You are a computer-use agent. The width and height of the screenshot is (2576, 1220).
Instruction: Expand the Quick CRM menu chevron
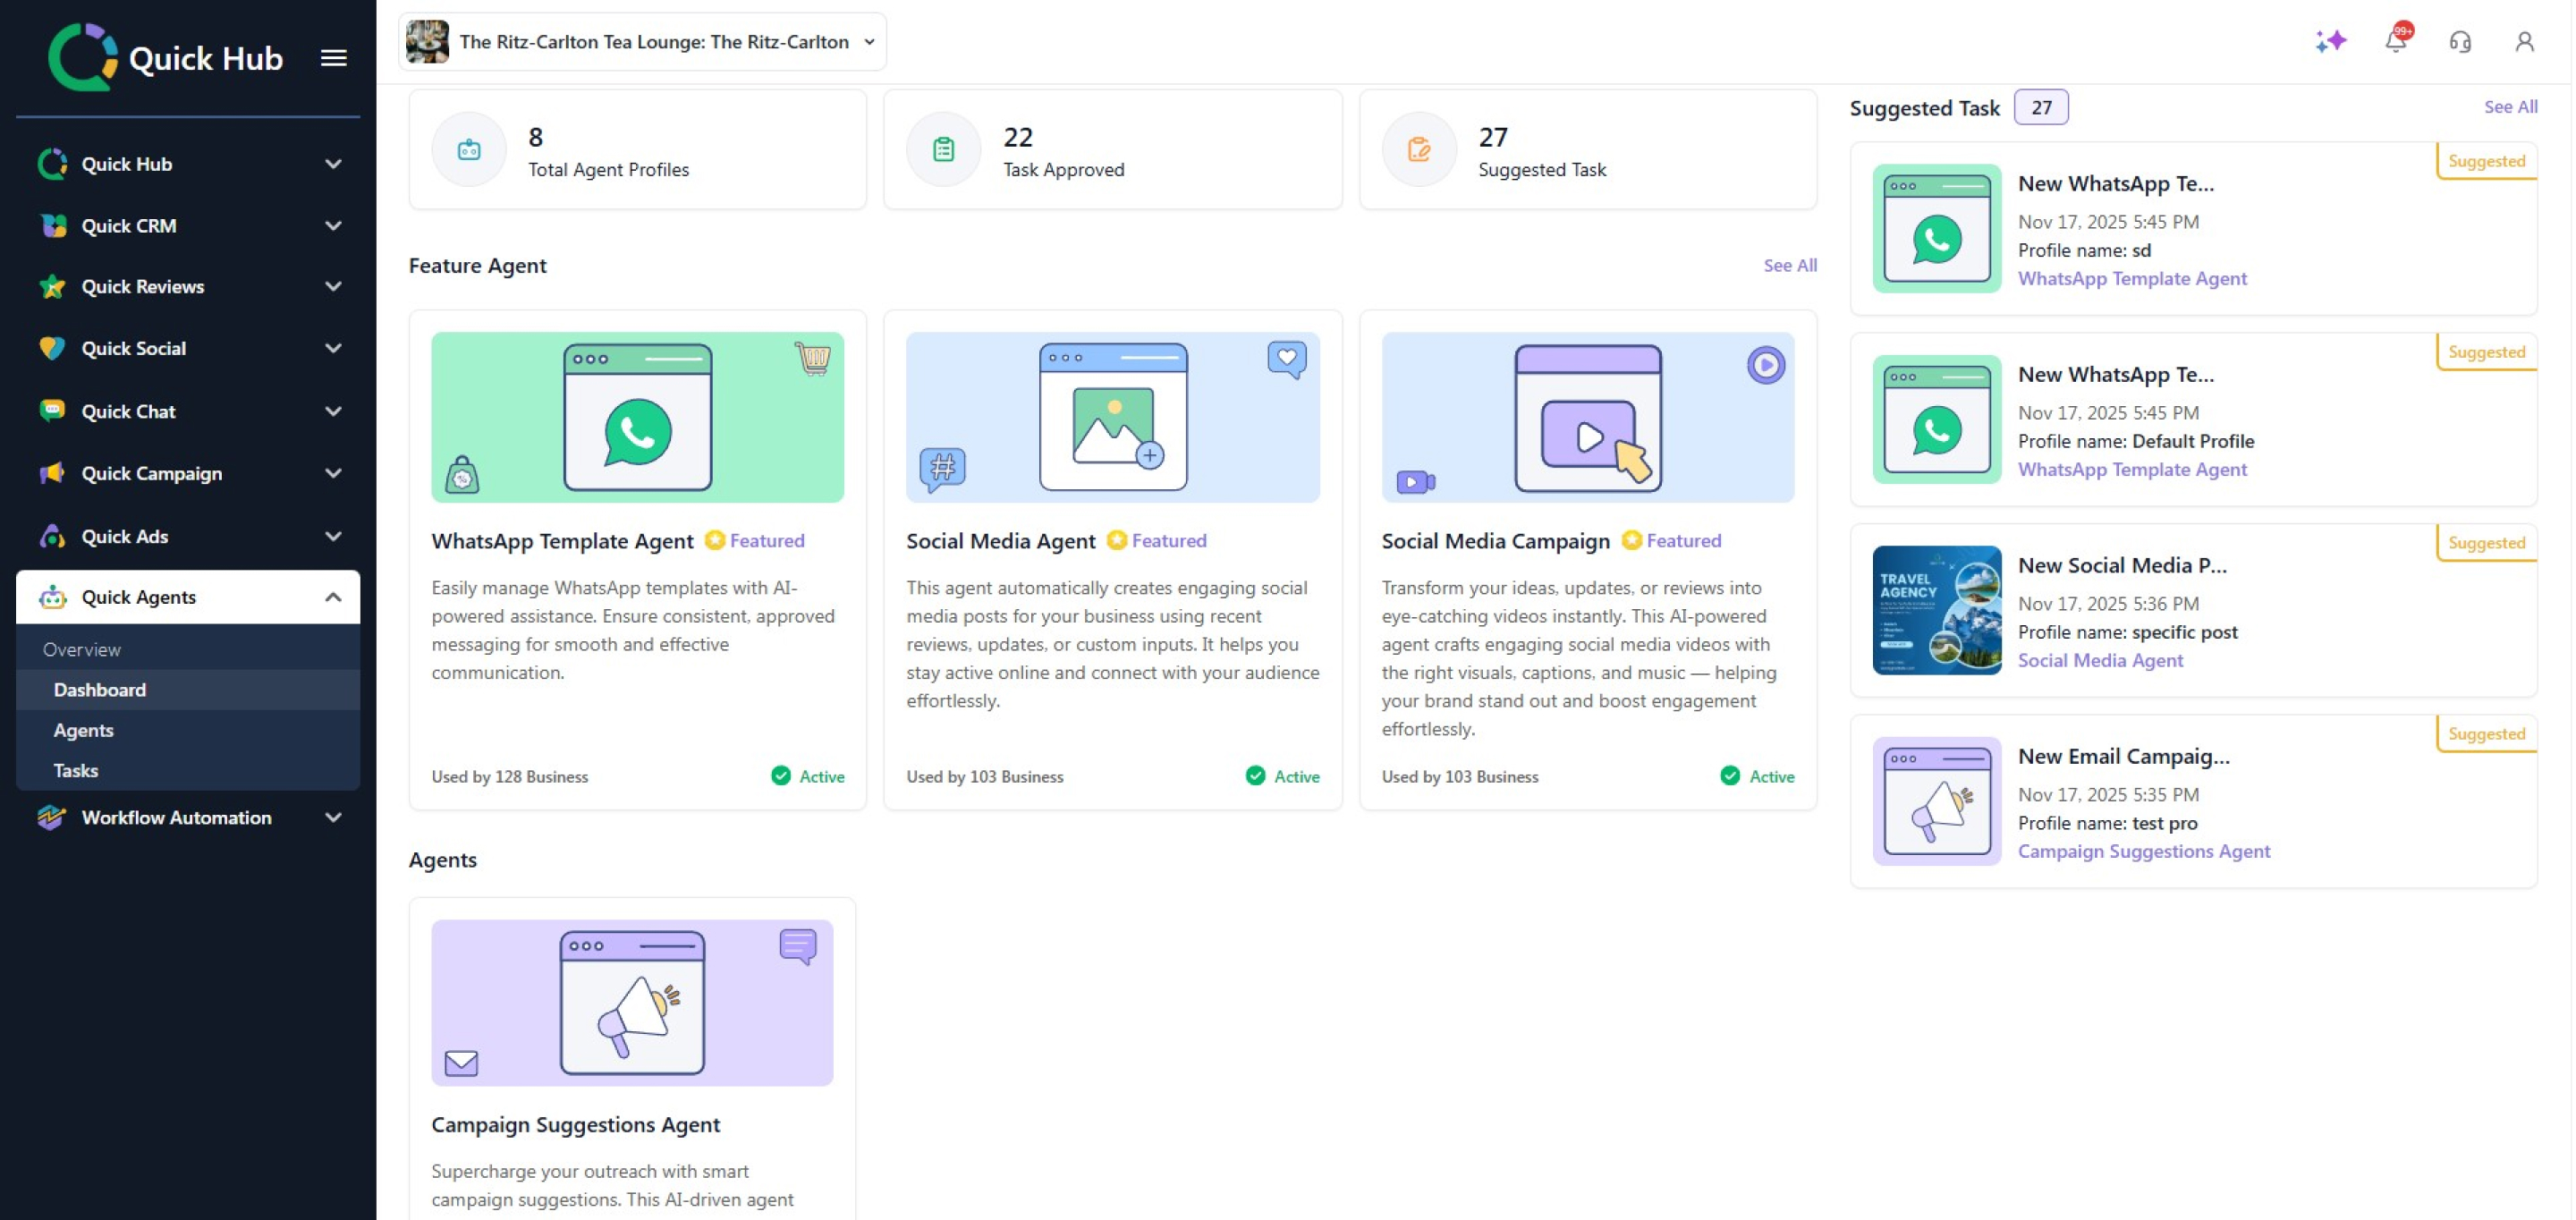333,226
